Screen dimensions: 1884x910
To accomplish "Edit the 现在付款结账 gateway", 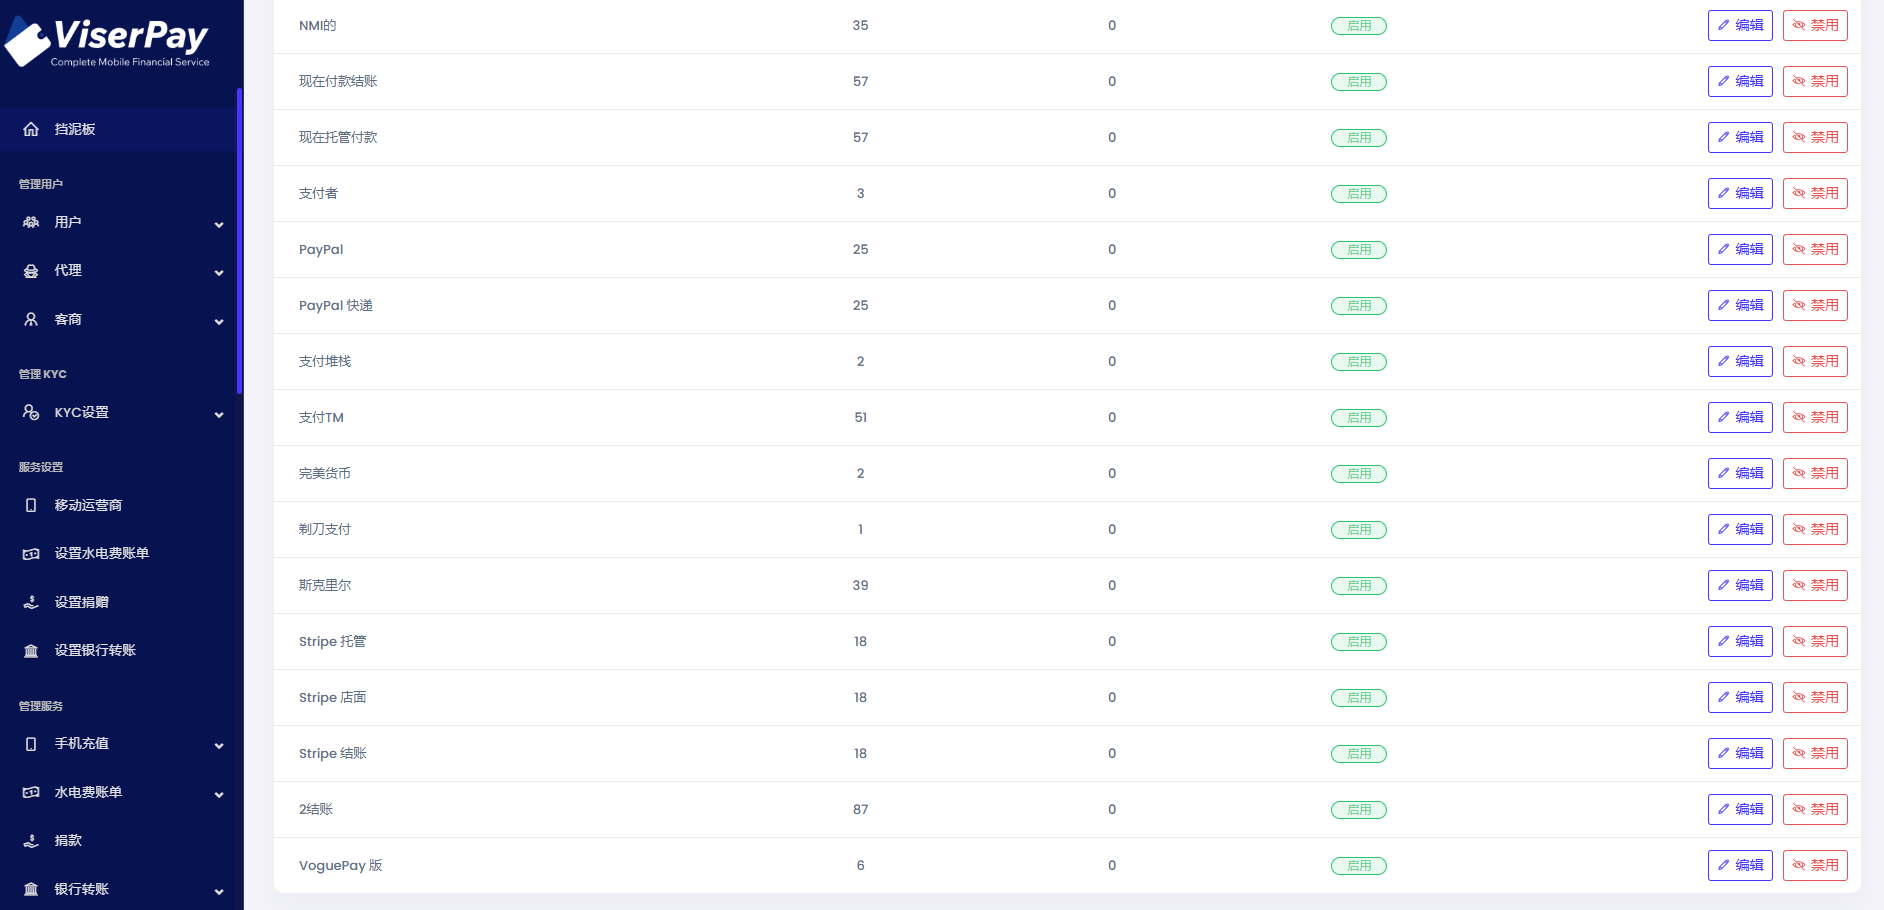I will (x=1740, y=81).
